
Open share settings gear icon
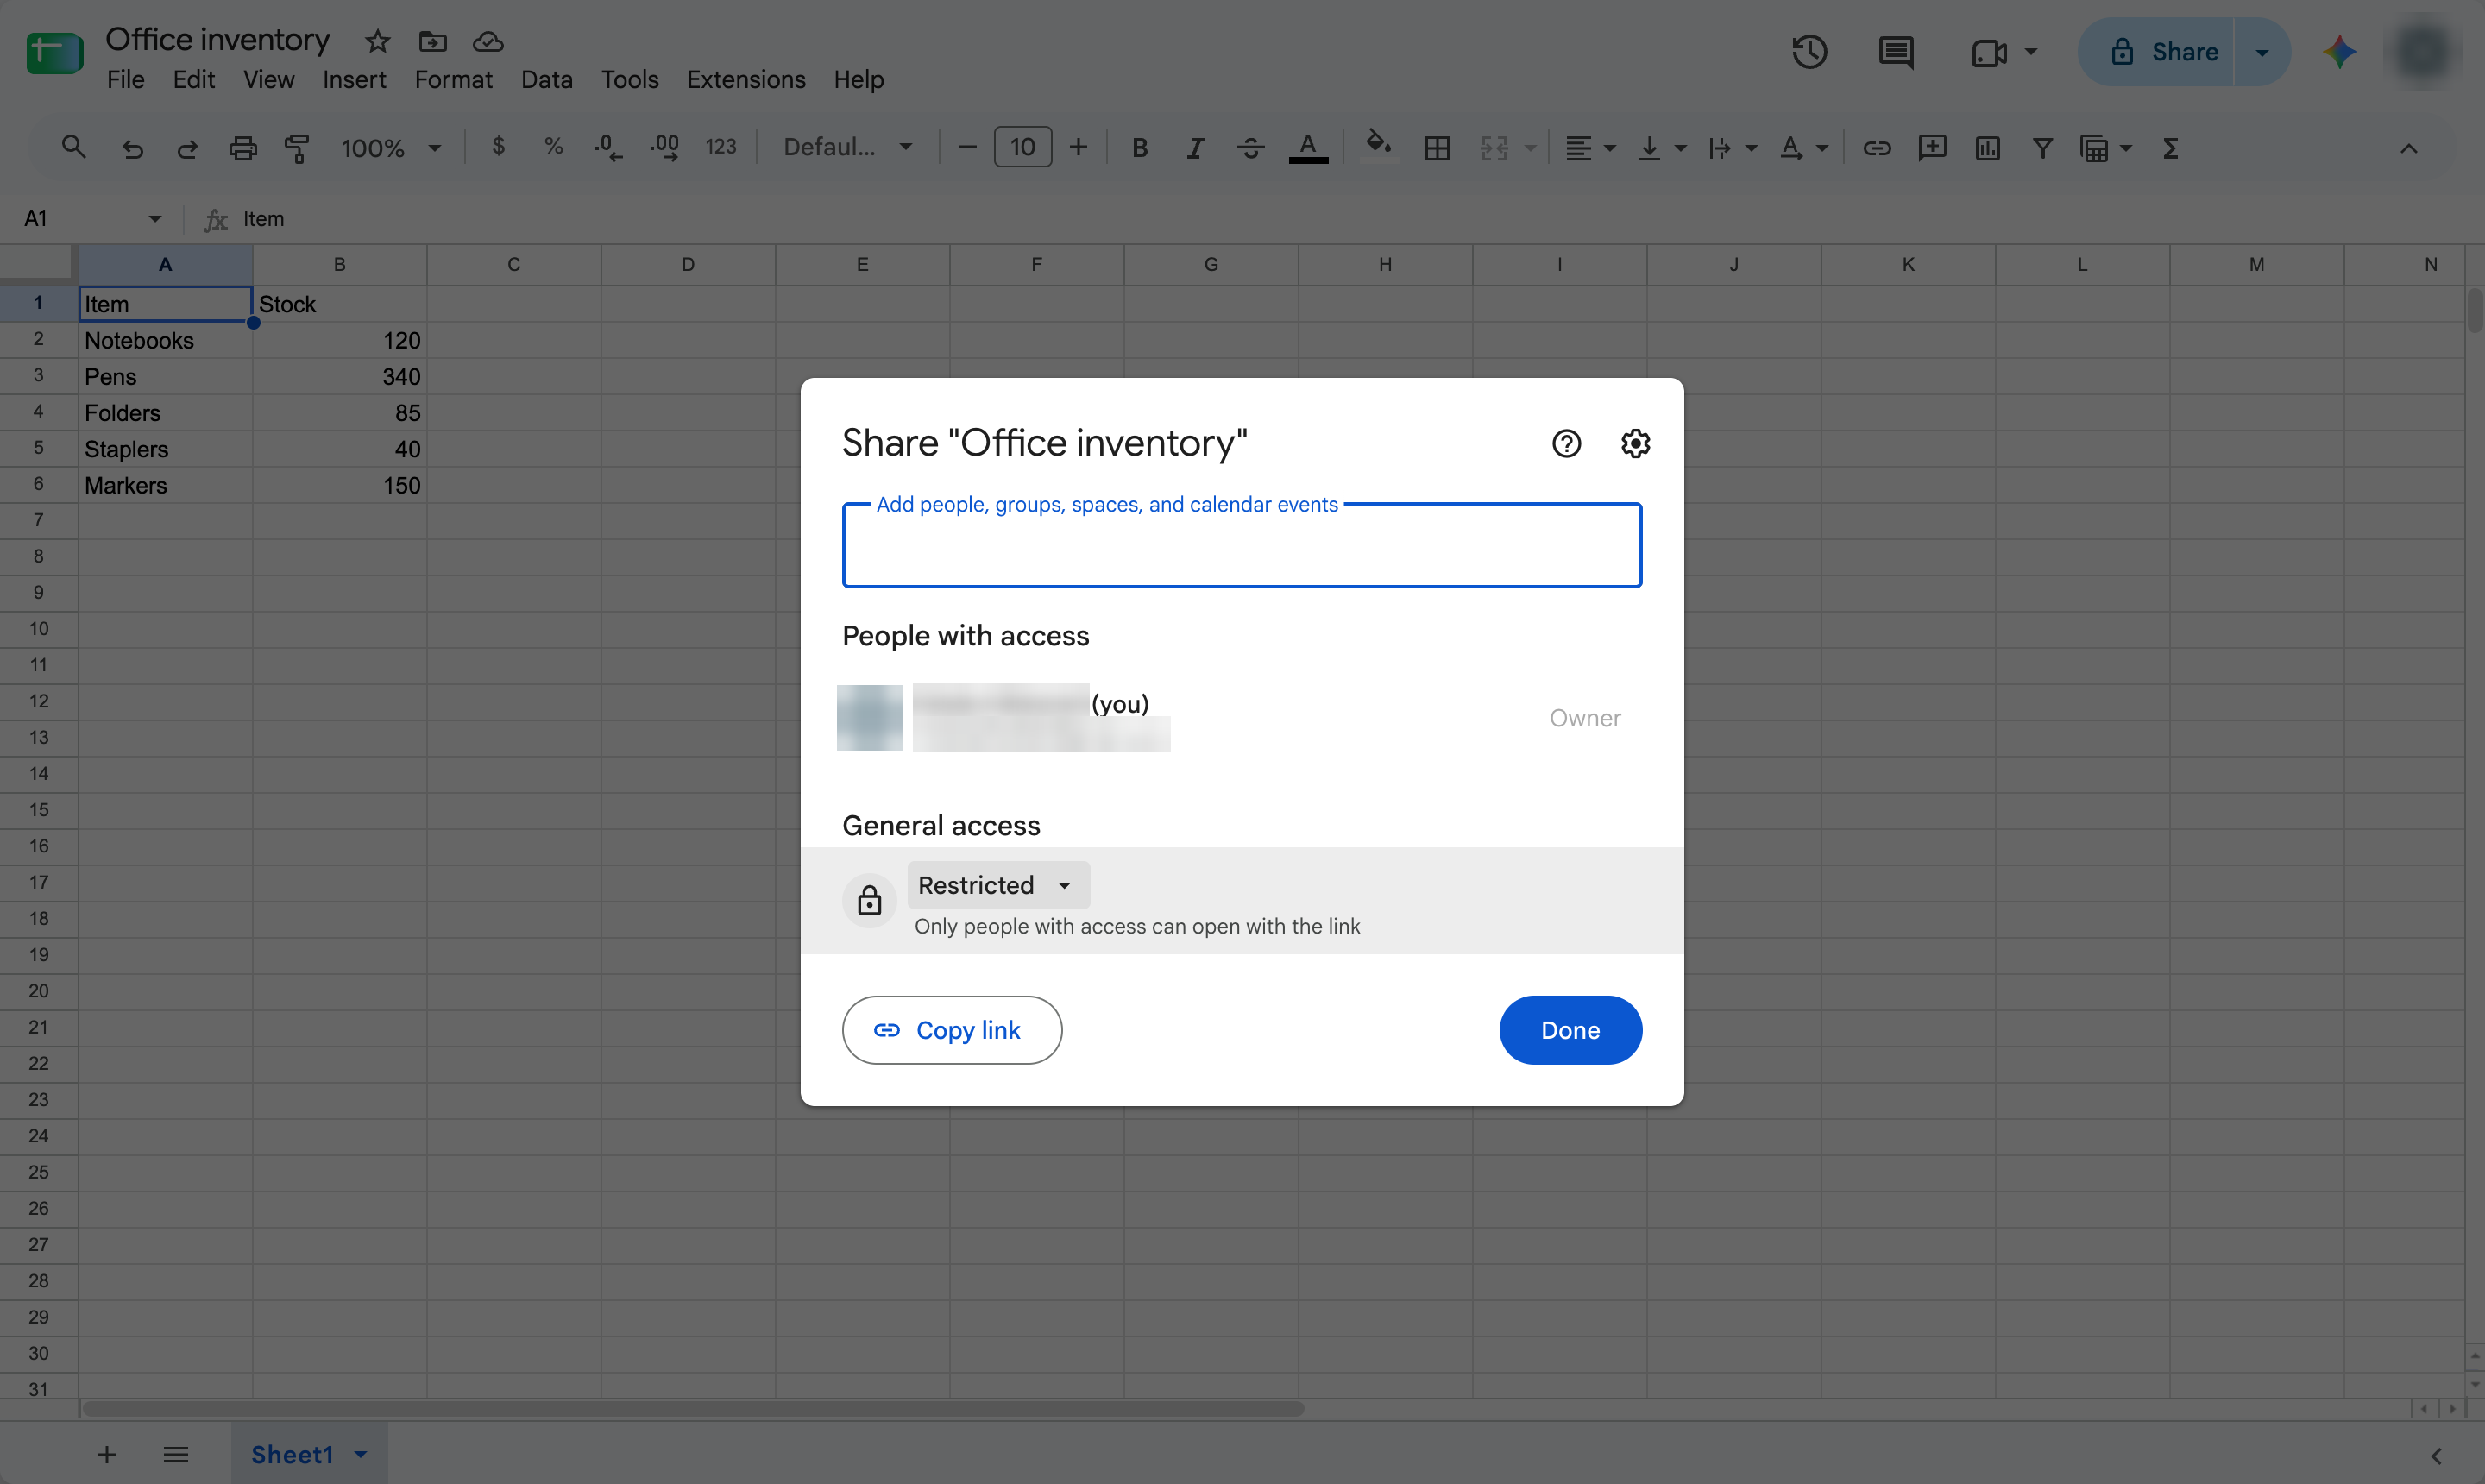tap(1635, 443)
